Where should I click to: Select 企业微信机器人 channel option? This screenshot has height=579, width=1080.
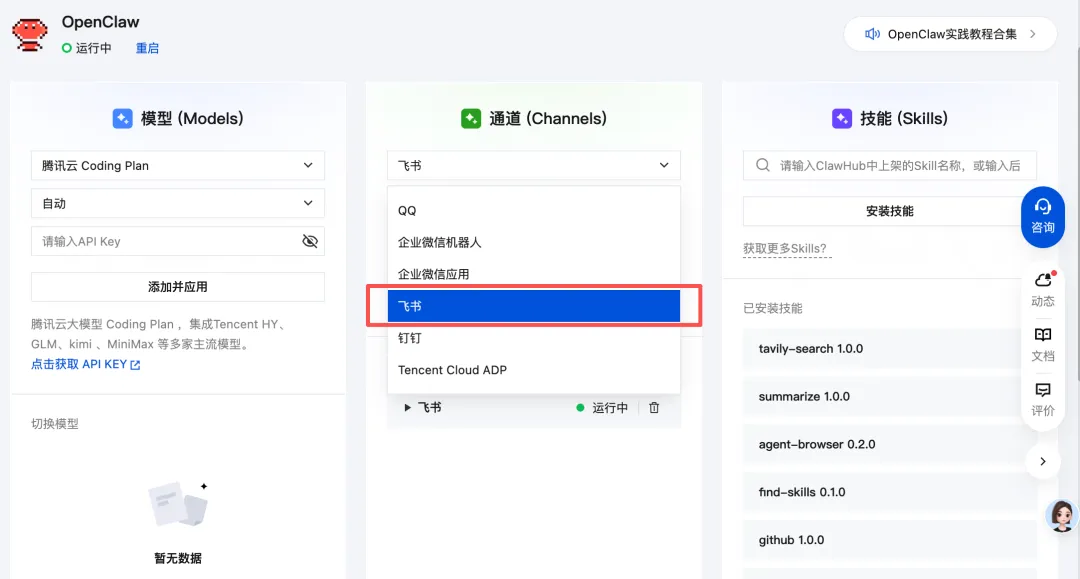534,242
